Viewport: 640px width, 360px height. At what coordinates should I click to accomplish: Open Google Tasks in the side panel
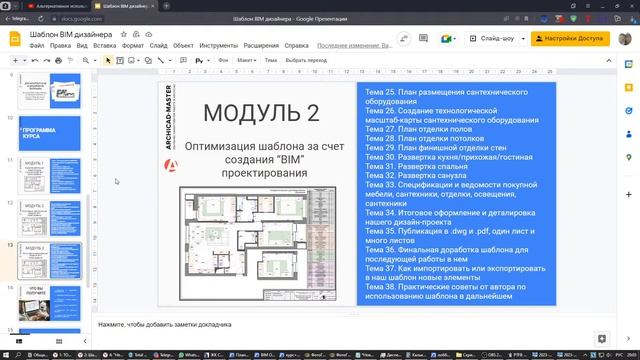[x=629, y=111]
